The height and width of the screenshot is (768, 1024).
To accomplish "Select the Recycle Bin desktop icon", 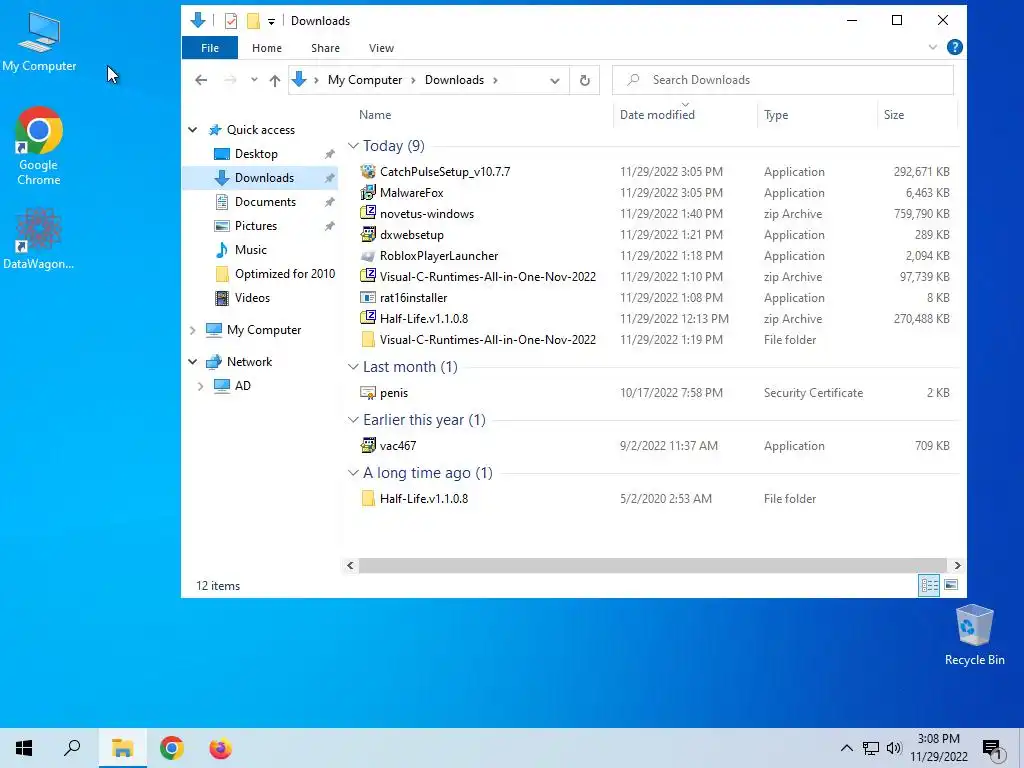I will (x=974, y=635).
